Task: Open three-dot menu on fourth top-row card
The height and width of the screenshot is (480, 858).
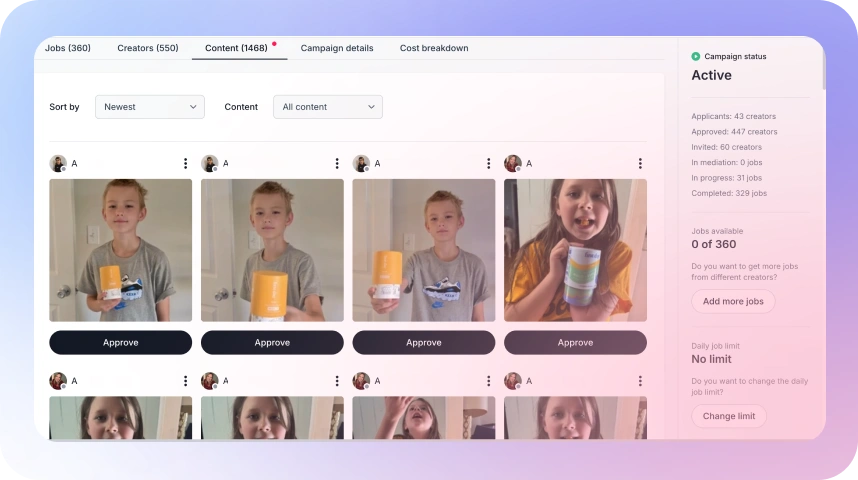Action: click(640, 163)
